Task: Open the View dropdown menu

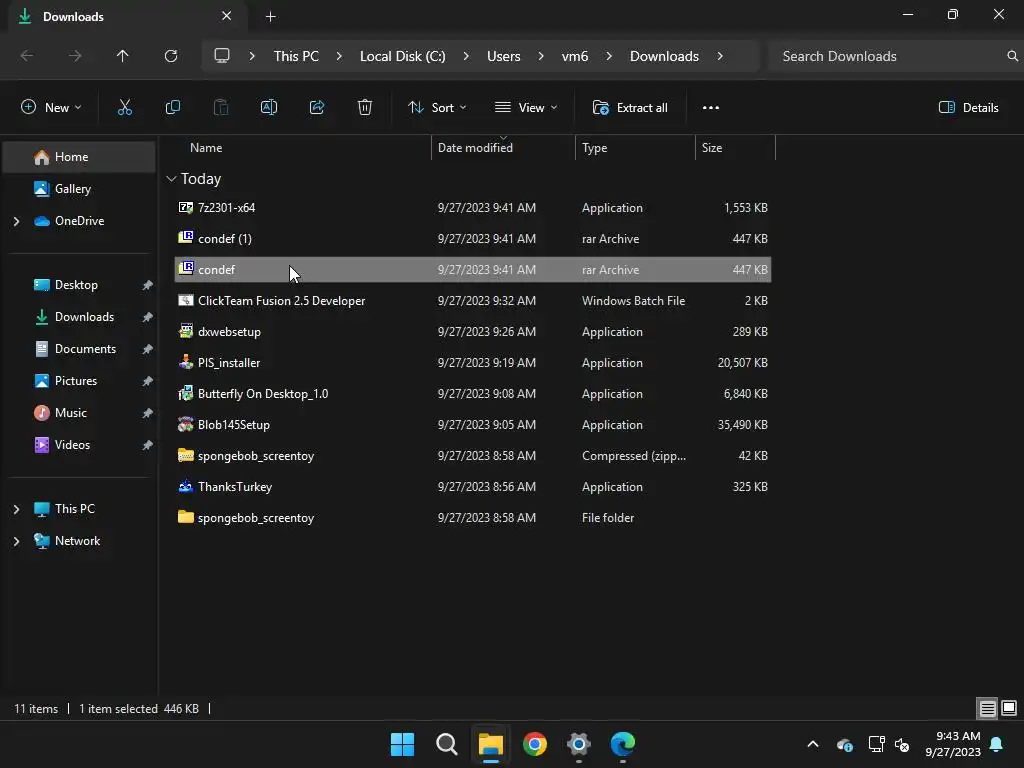Action: click(526, 107)
